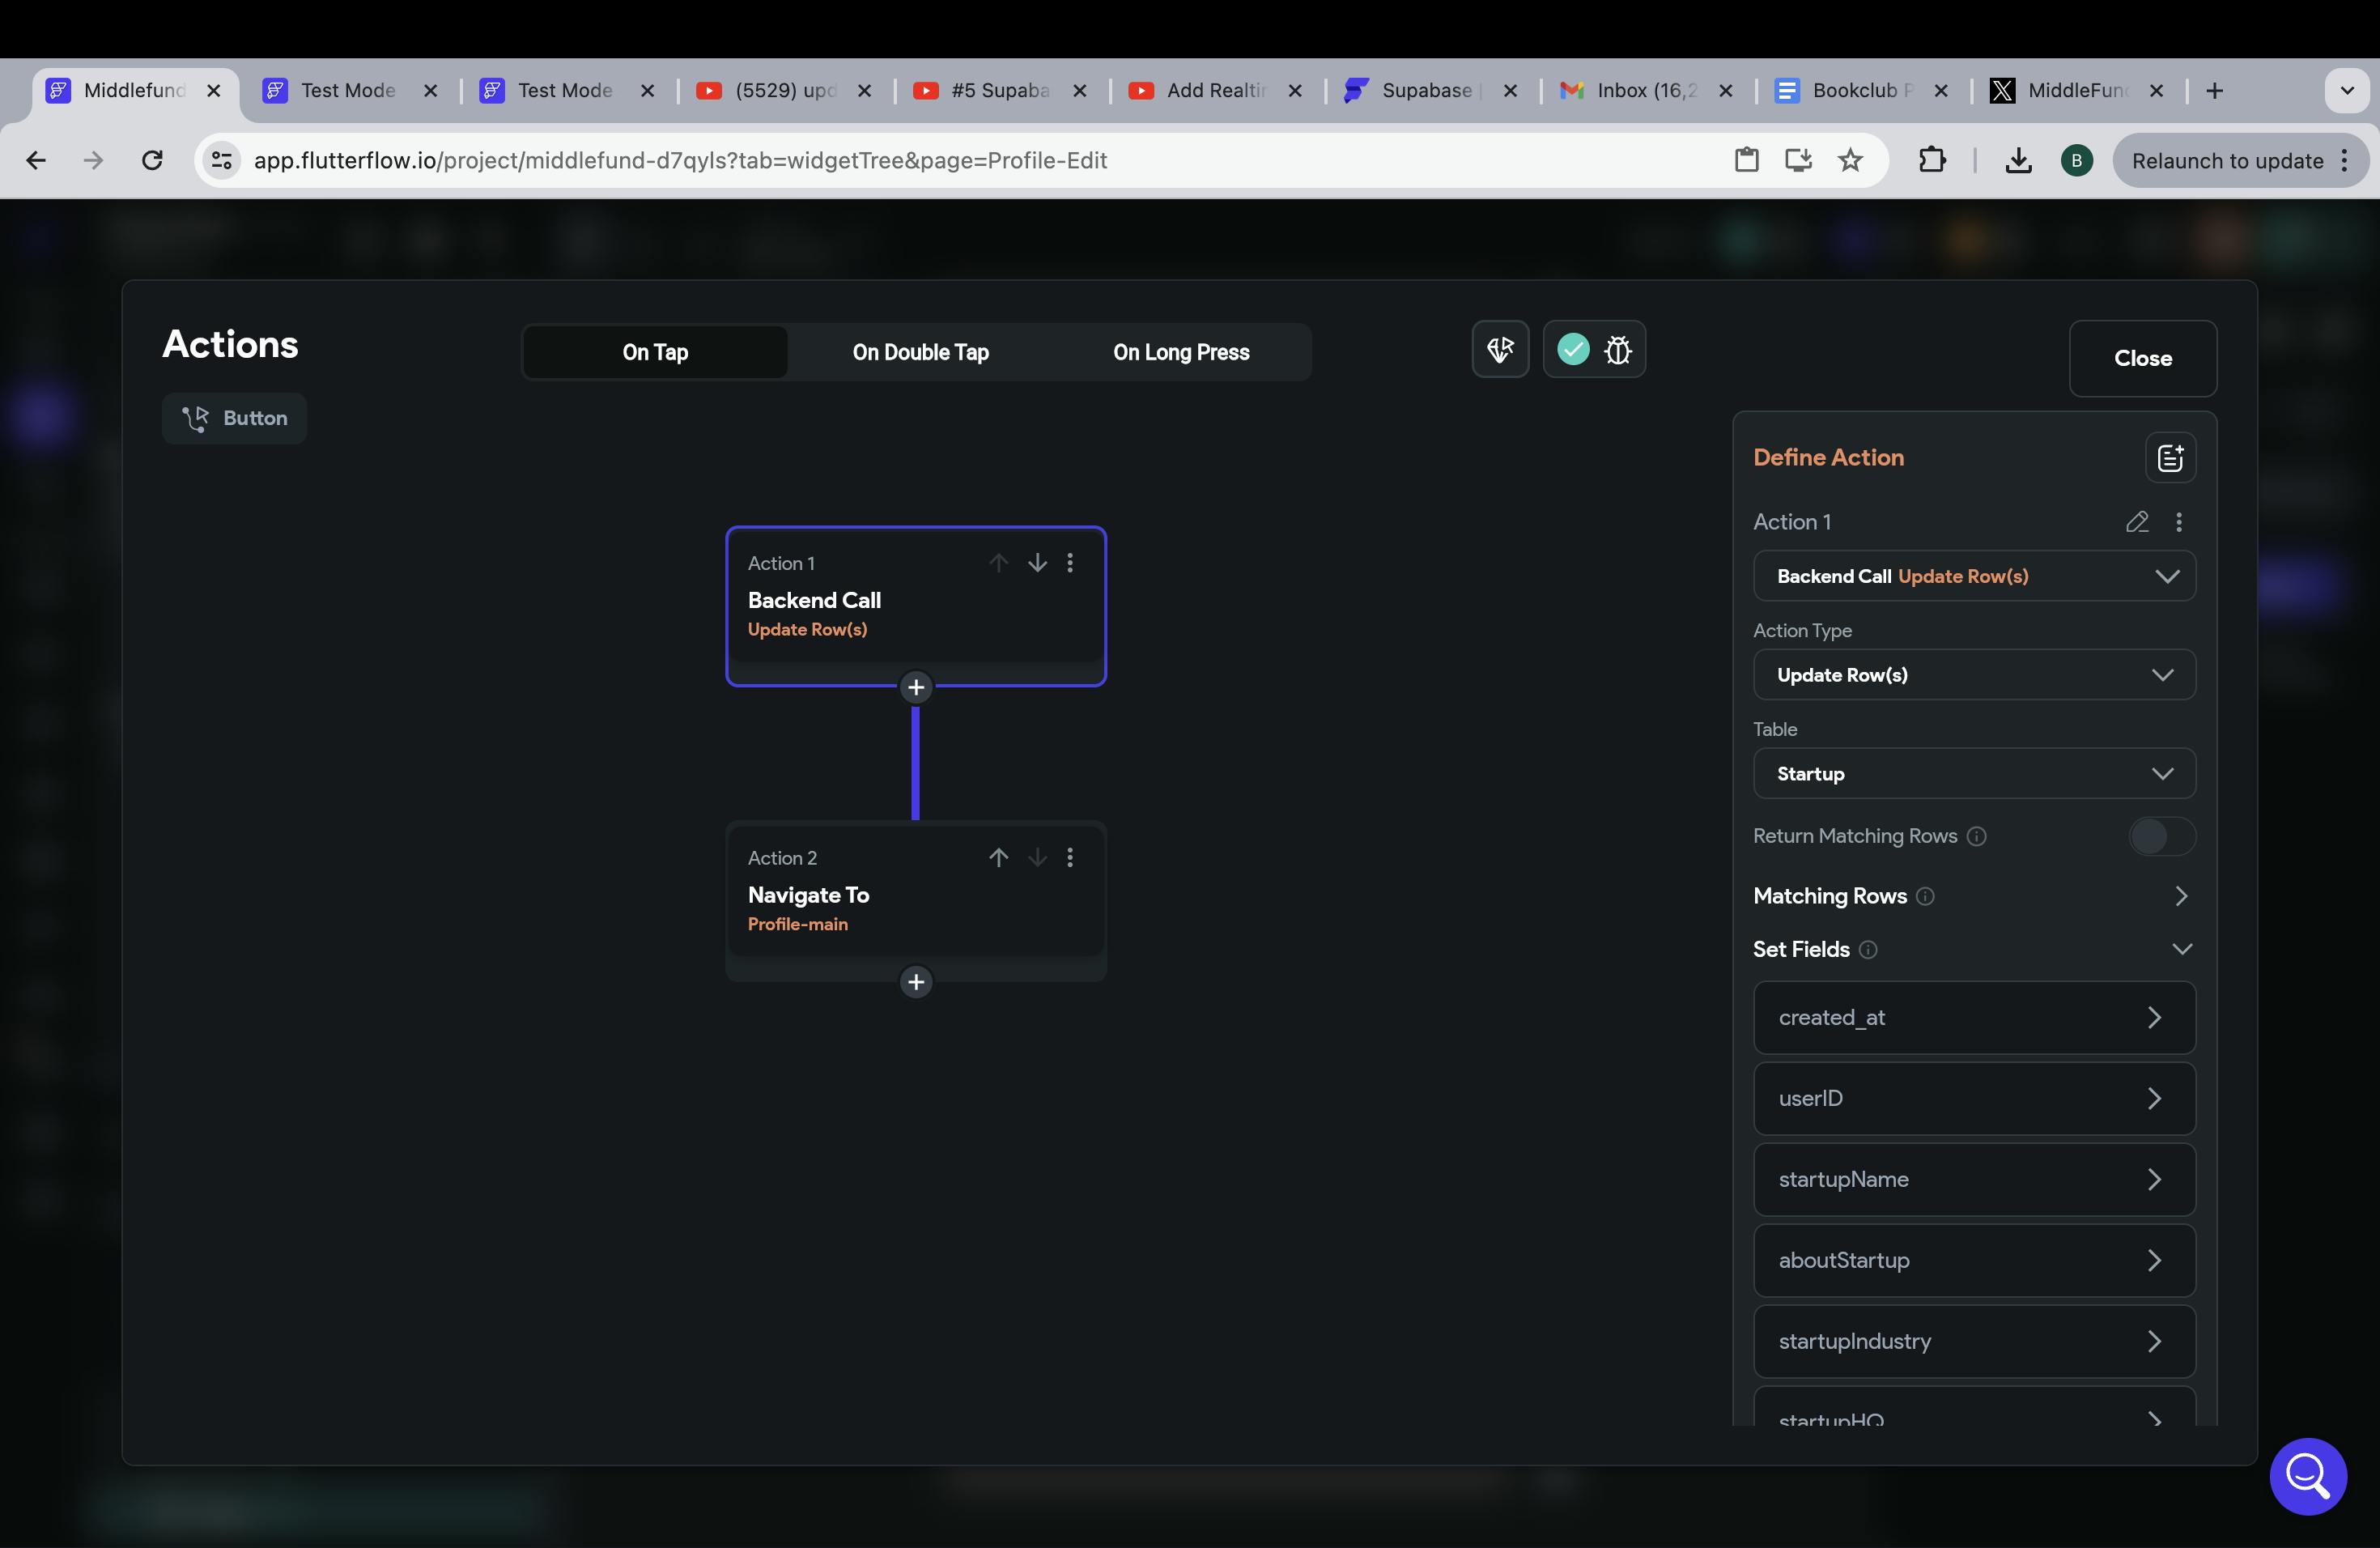Click the action flow interaction icon button

click(1500, 349)
